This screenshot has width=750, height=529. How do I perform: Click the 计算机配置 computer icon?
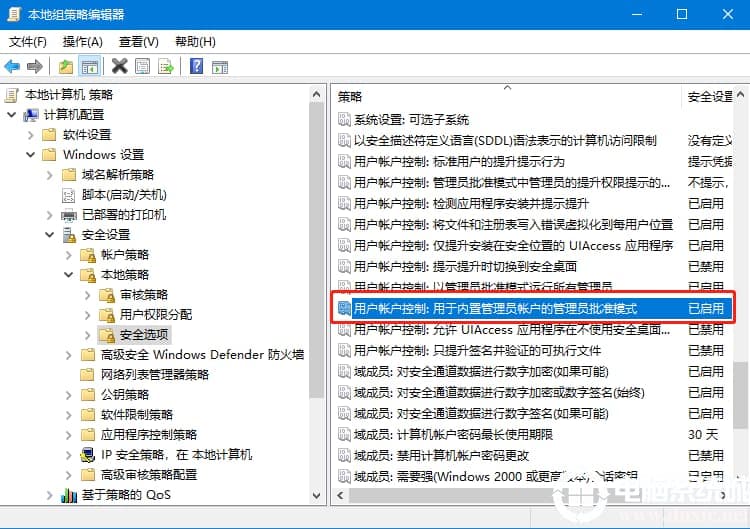point(31,115)
